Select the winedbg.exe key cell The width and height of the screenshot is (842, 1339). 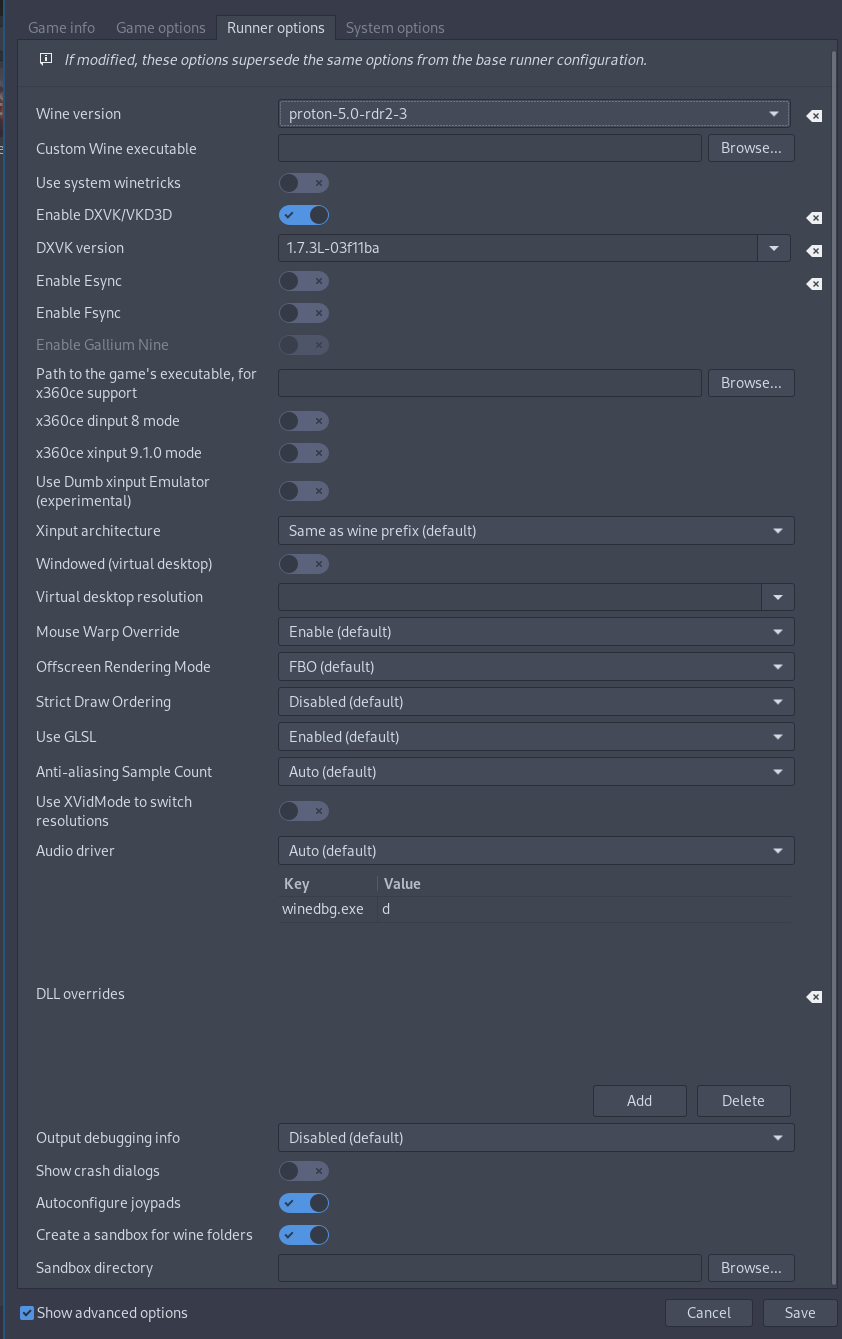328,910
